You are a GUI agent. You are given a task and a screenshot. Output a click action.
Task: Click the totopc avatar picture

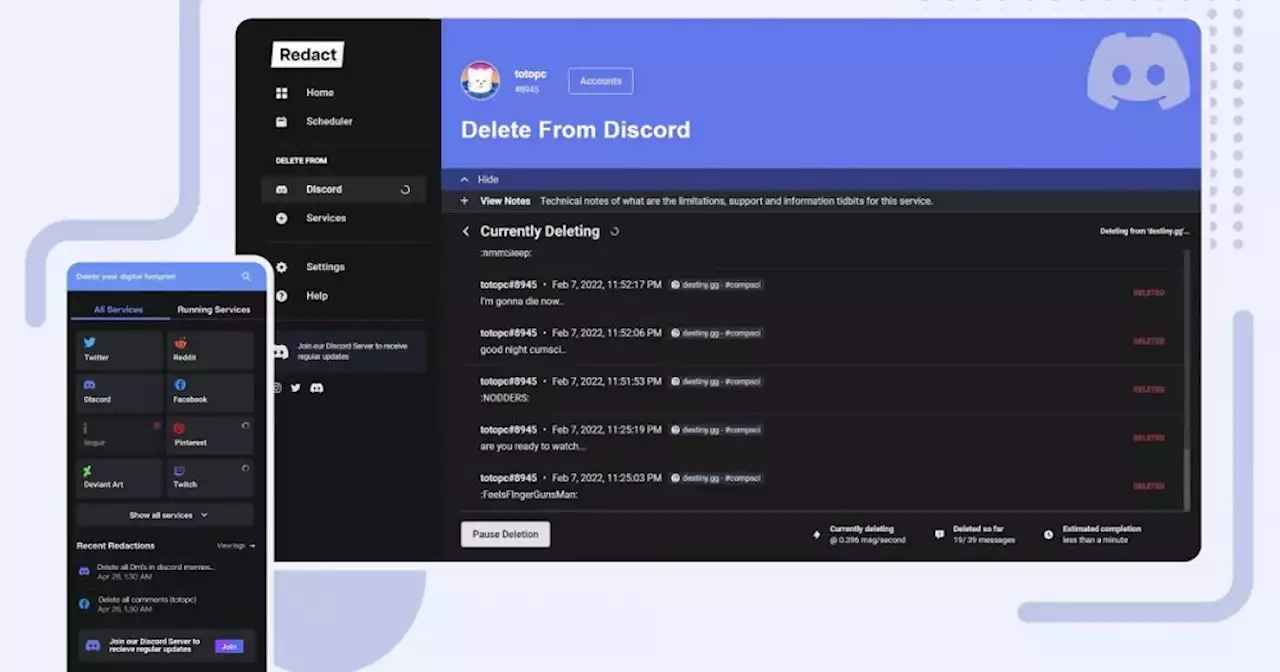pos(480,81)
